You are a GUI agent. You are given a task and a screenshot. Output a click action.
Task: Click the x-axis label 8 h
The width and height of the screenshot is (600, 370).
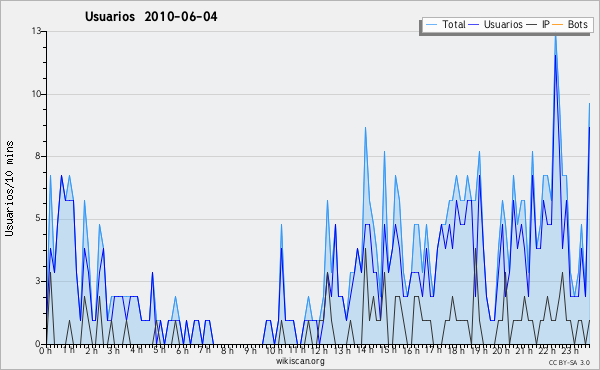coord(227,350)
